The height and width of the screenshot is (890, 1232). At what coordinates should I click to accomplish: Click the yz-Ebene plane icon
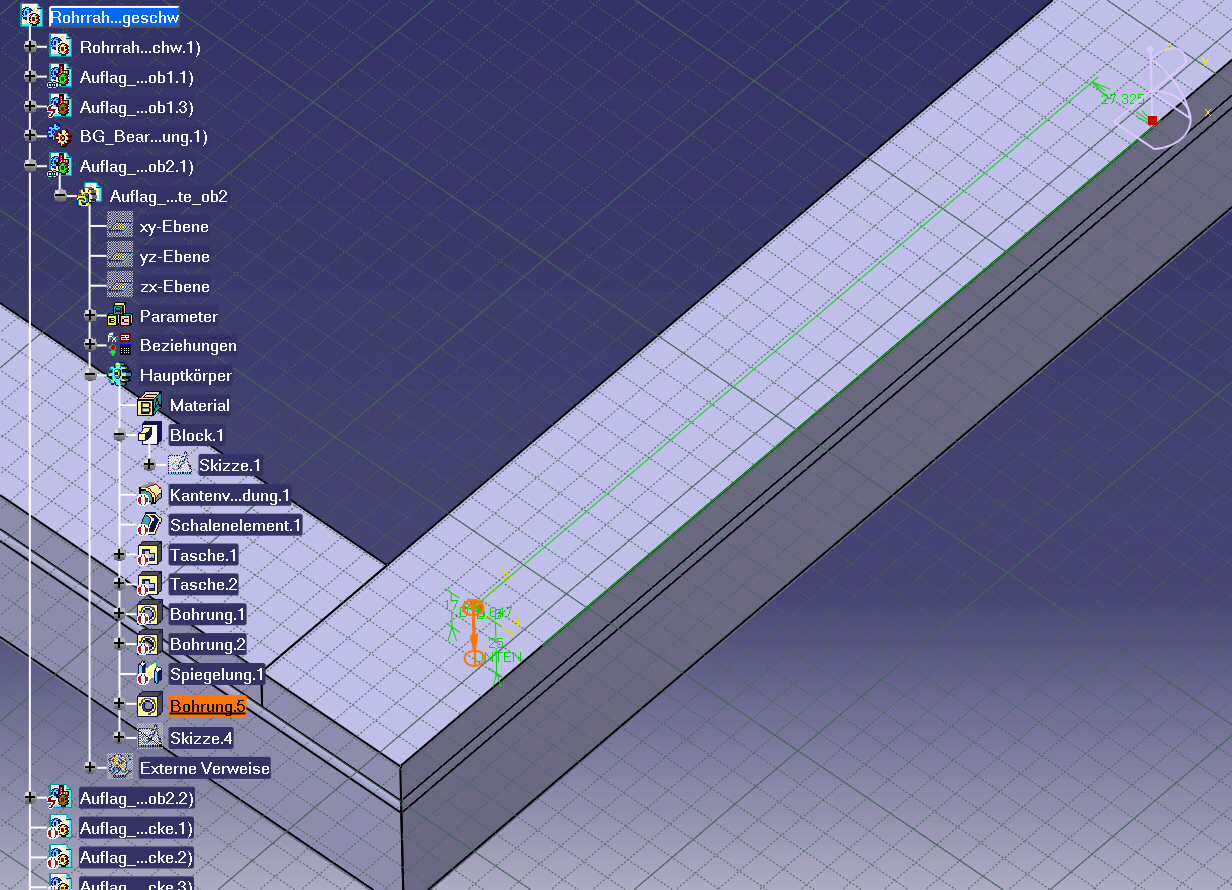120,256
